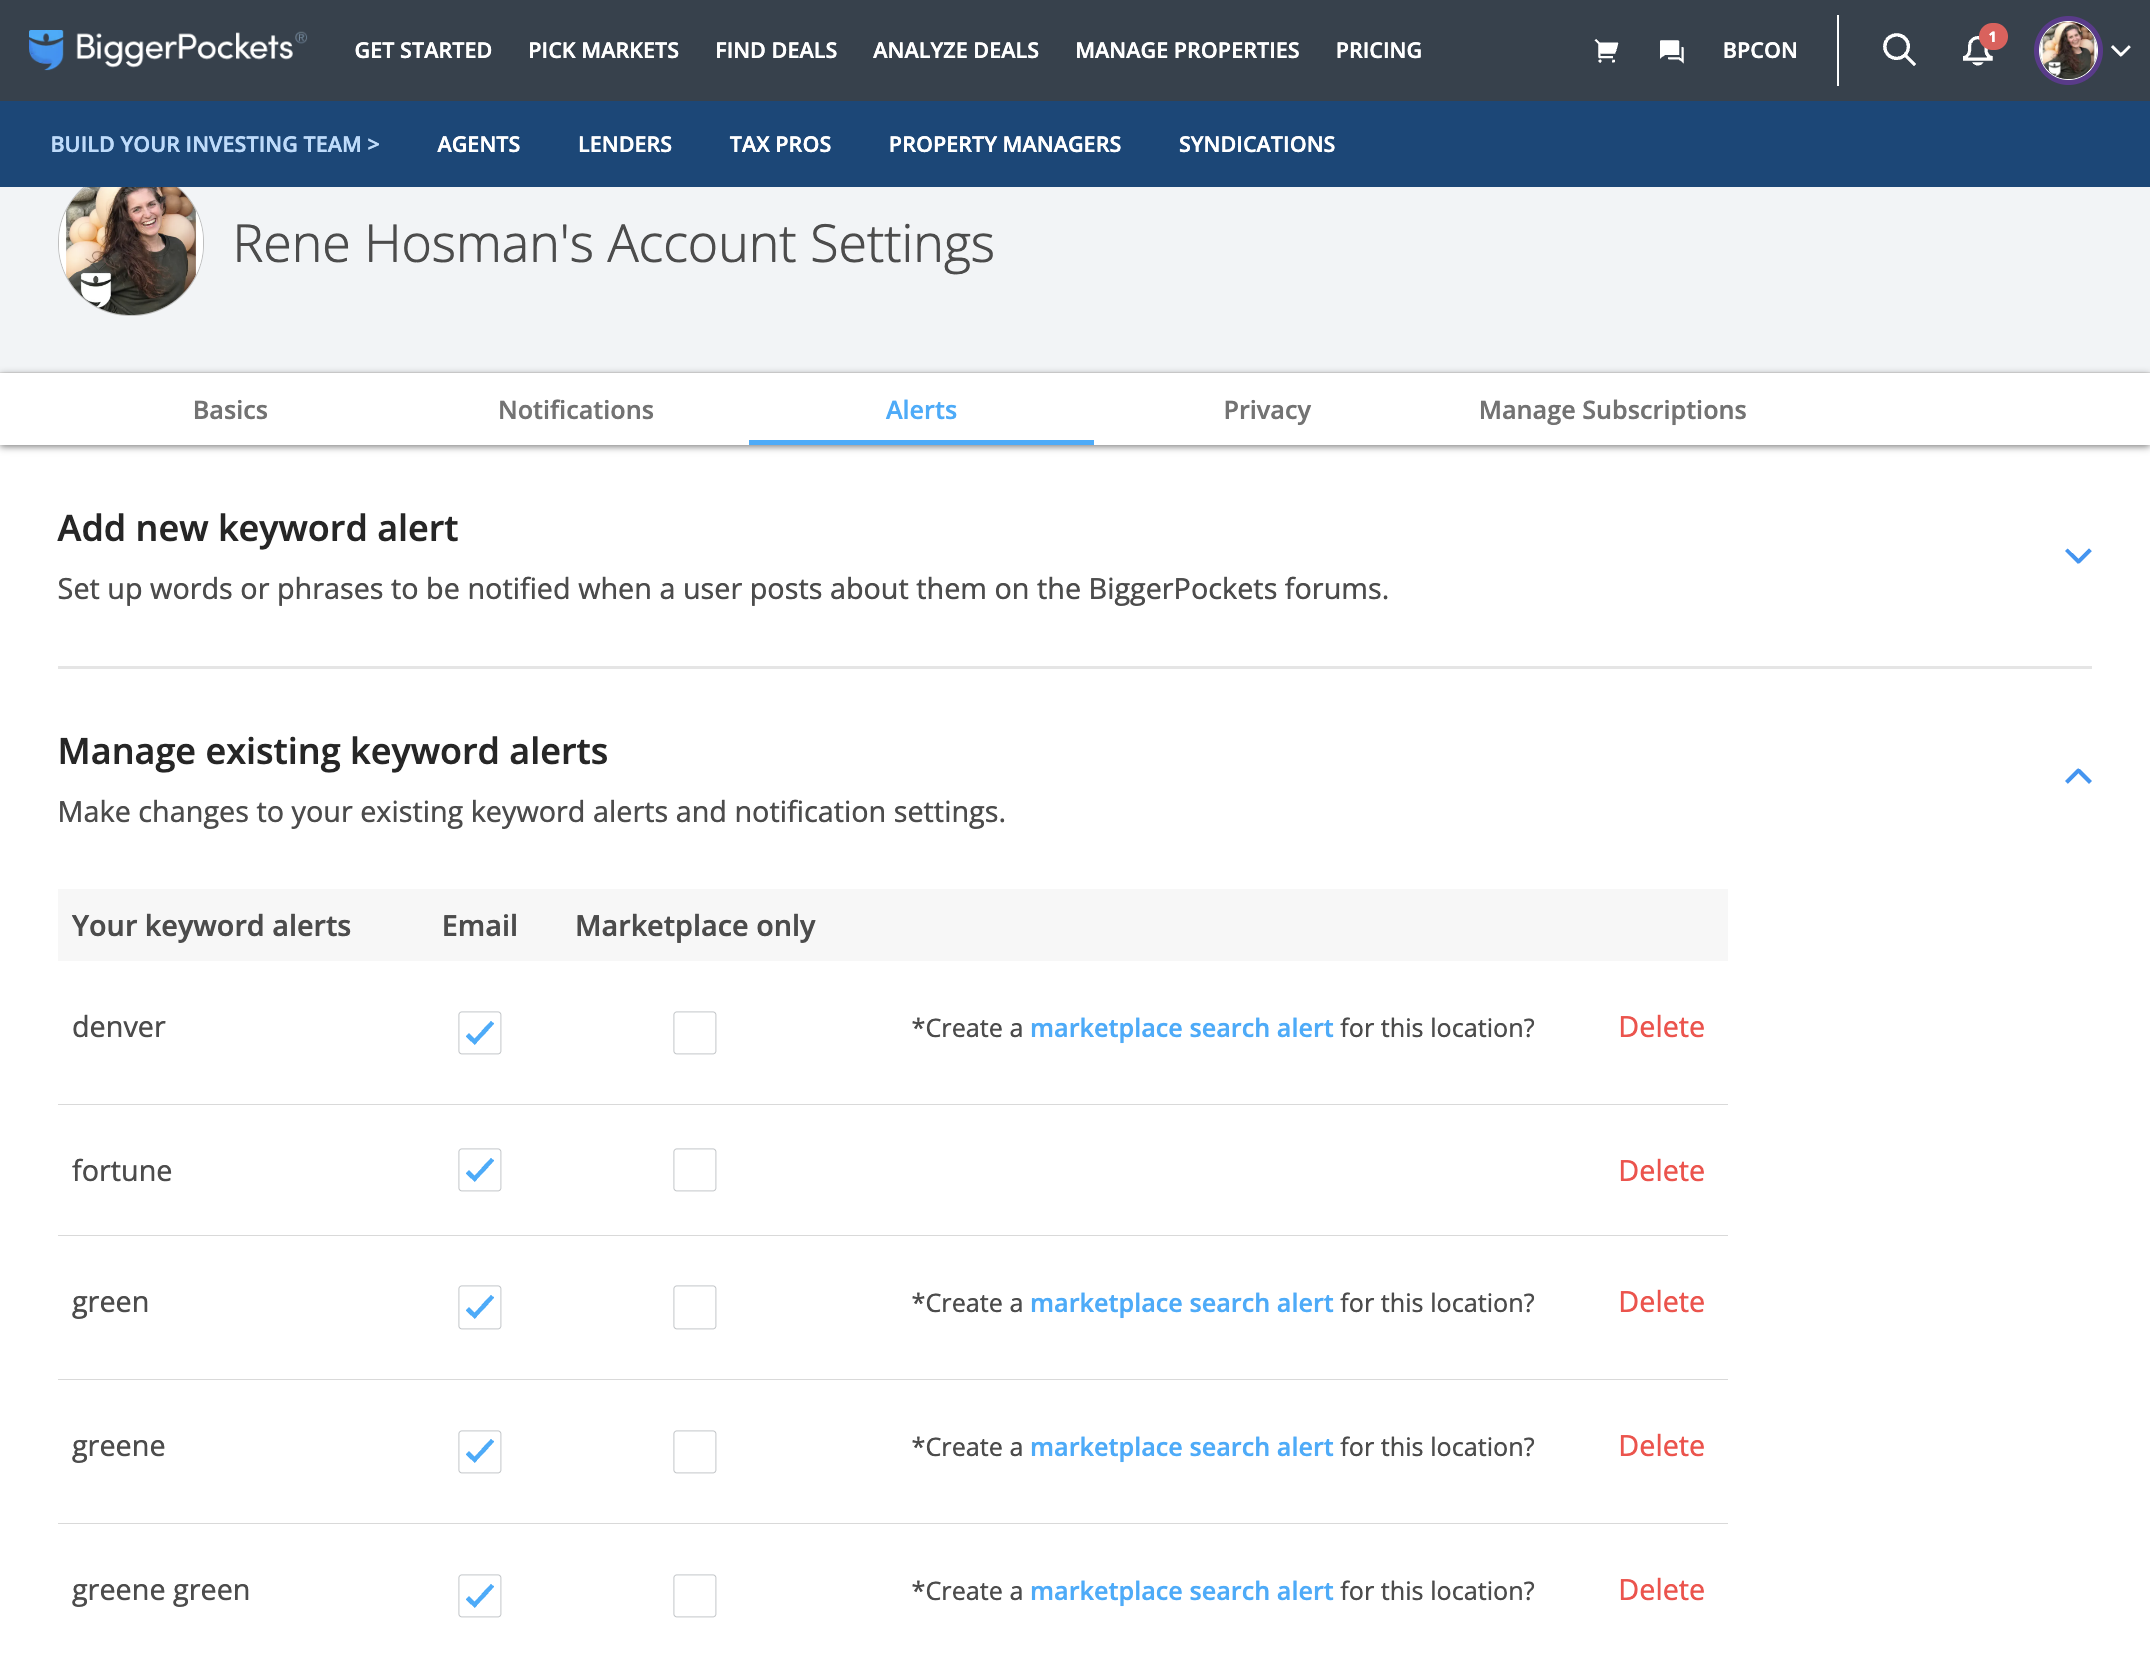Click Build Your Investing Team link
The image size is (2150, 1666).
(215, 144)
